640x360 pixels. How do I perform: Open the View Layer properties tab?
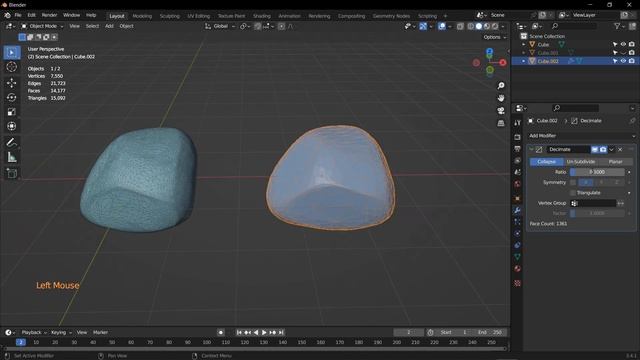518,160
